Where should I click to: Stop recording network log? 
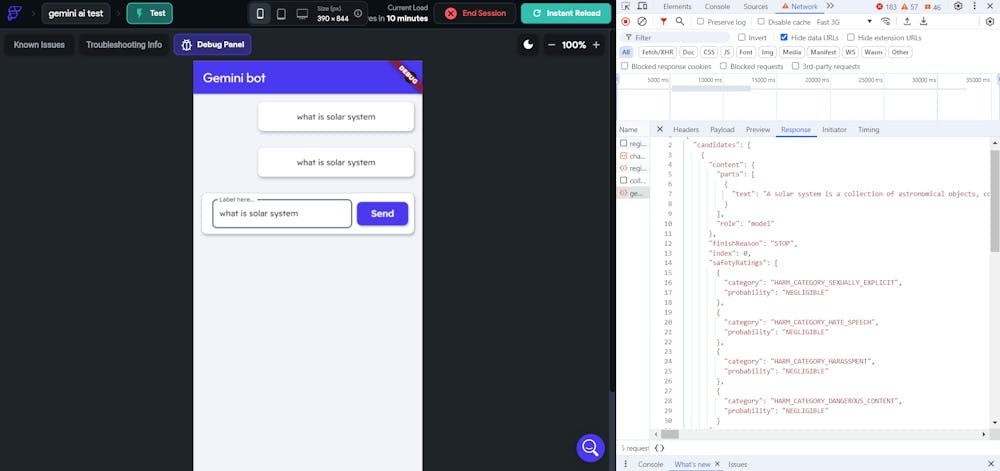coord(626,22)
